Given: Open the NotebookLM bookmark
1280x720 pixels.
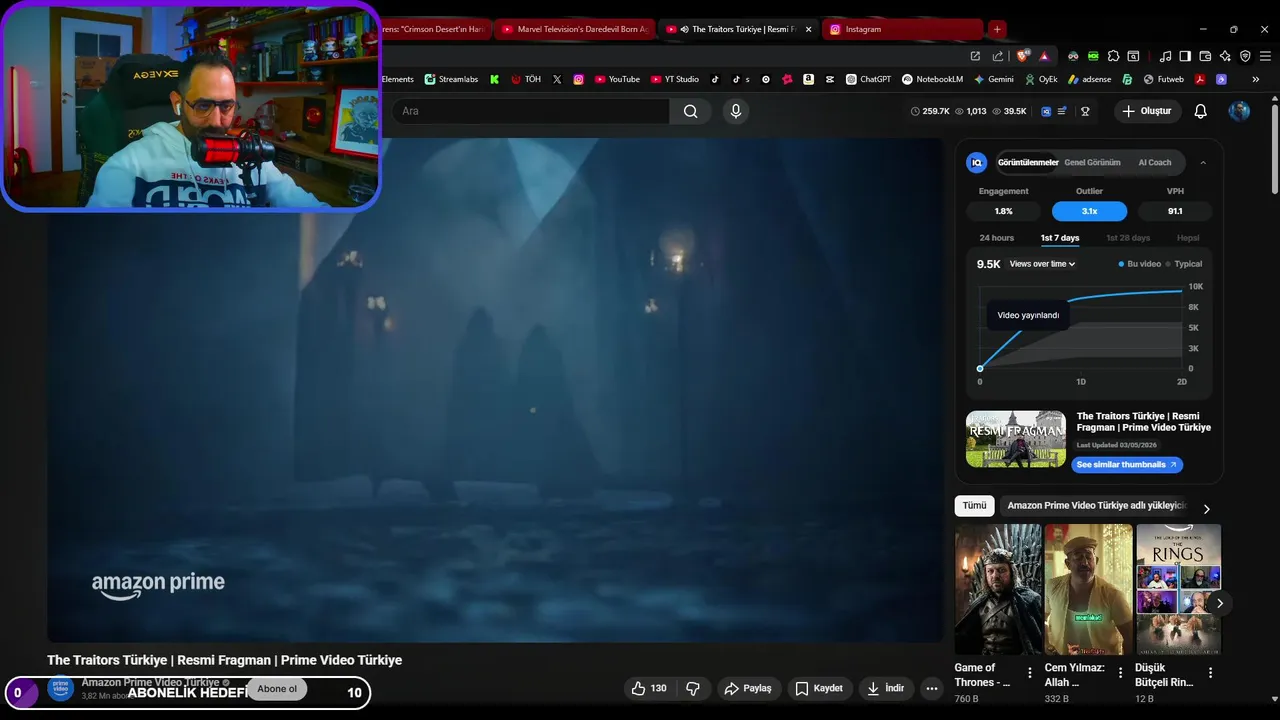Looking at the screenshot, I should tap(932, 79).
